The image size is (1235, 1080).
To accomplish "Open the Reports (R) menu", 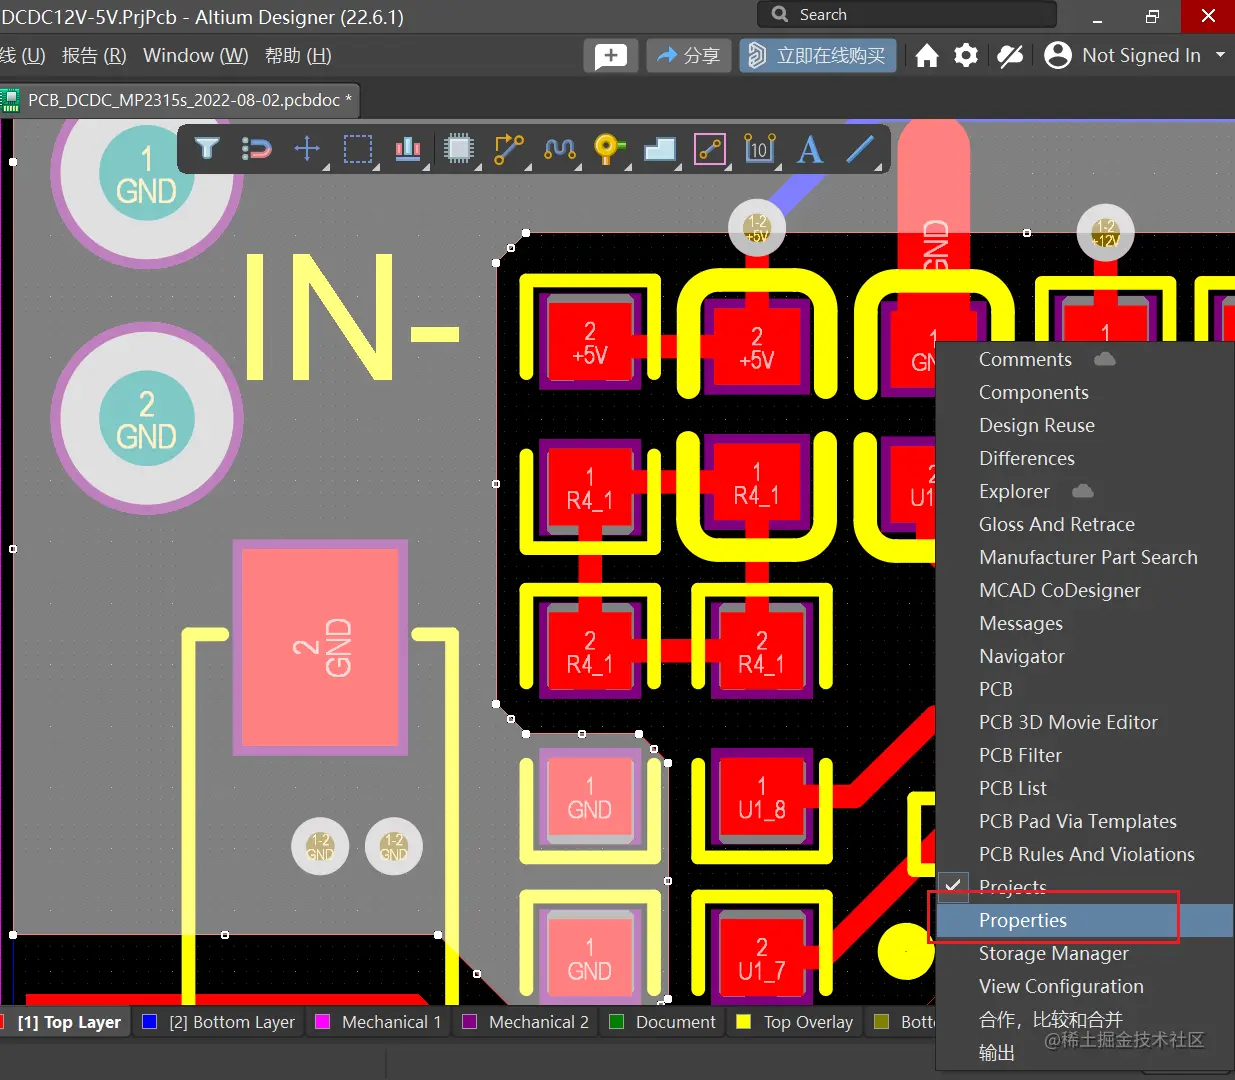I will 94,56.
